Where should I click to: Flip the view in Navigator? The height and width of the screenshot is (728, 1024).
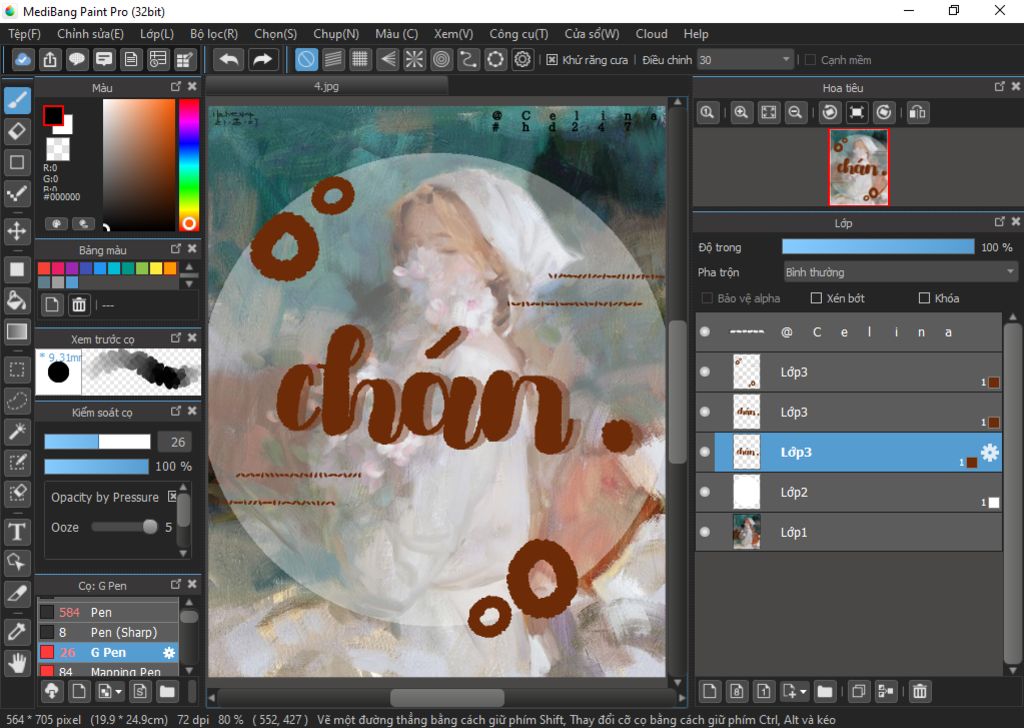pyautogui.click(x=918, y=112)
